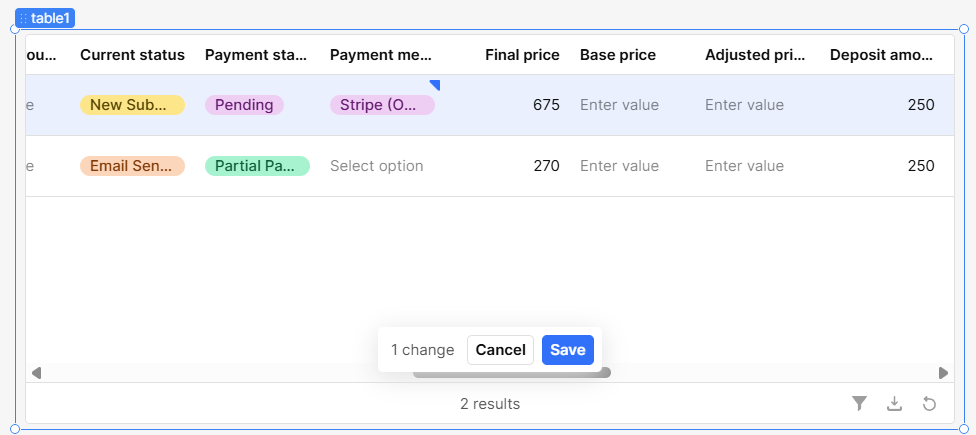The image size is (976, 435).
Task: Open the Email Sent status tag
Action: 132,166
